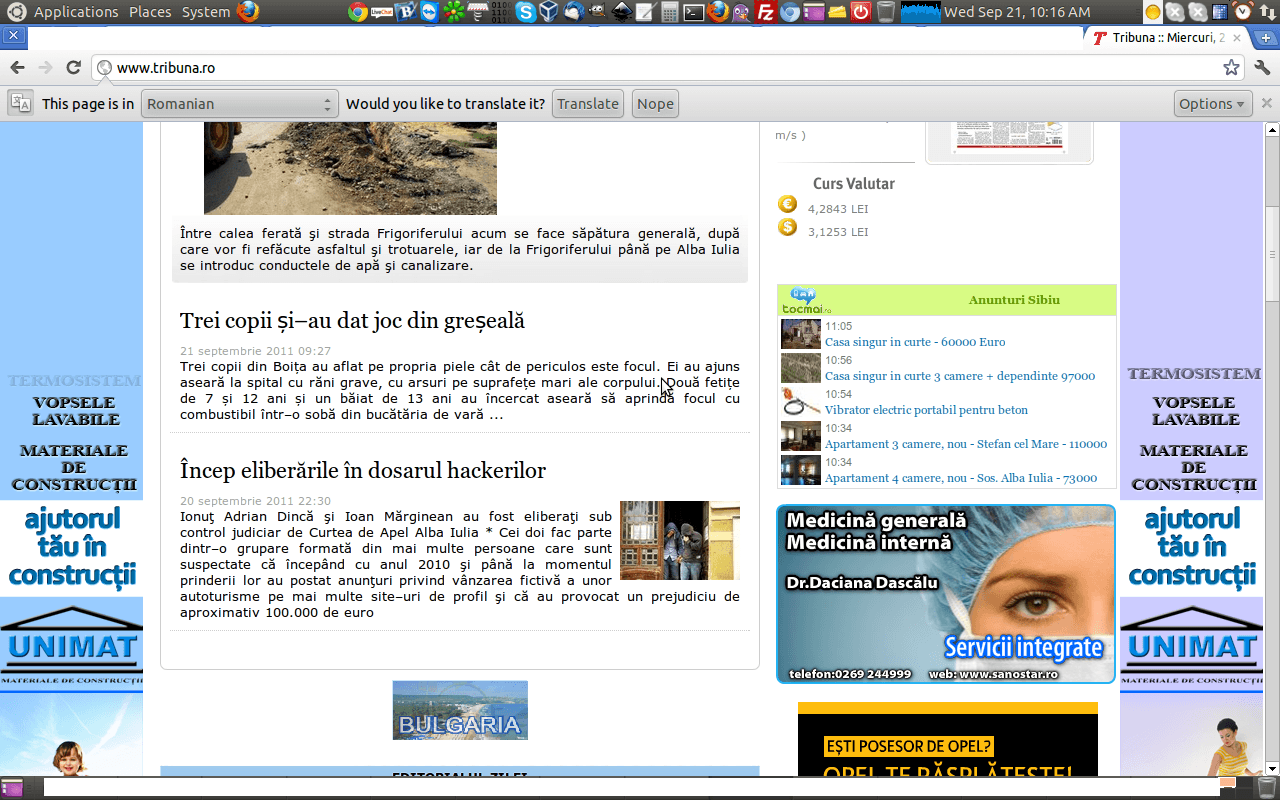Image resolution: width=1280 pixels, height=800 pixels.
Task: Open the Romanian language dropdown
Action: point(239,103)
